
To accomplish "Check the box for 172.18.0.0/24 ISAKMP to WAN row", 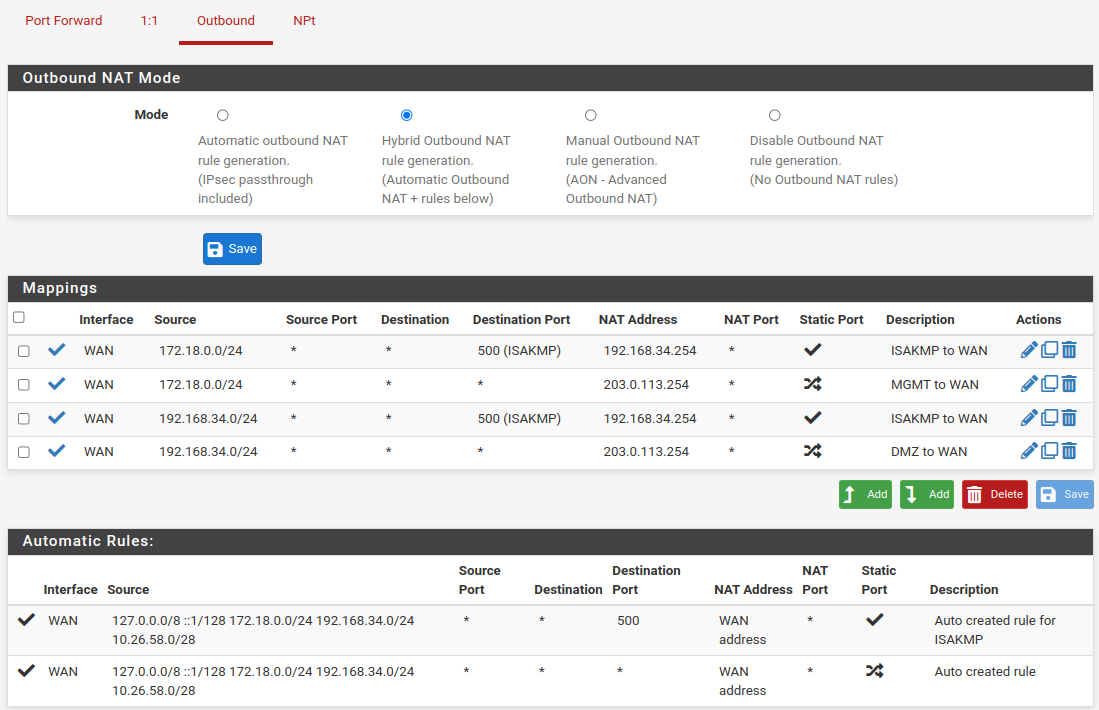I will point(24,351).
